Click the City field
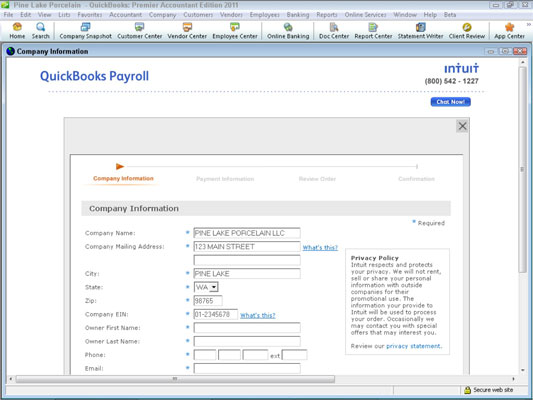533x400 pixels. coord(247,274)
